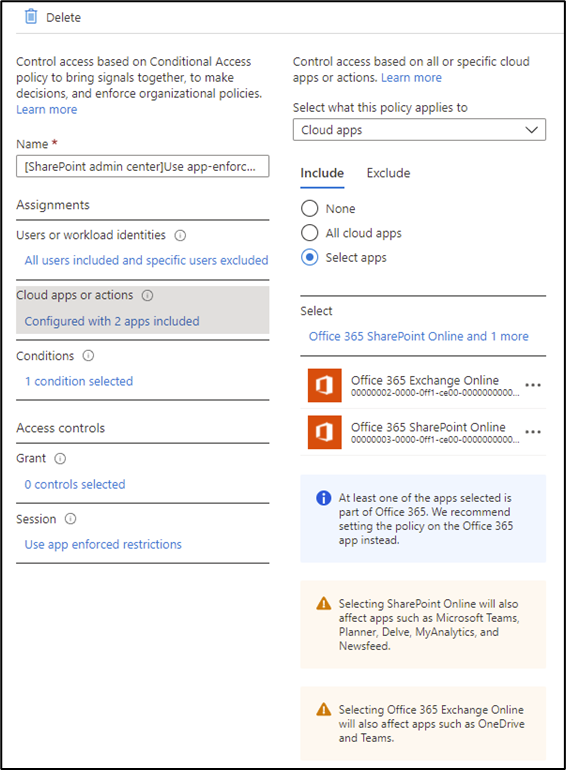Click the Cloud apps or actions heading
The height and width of the screenshot is (770, 566).
tap(75, 295)
